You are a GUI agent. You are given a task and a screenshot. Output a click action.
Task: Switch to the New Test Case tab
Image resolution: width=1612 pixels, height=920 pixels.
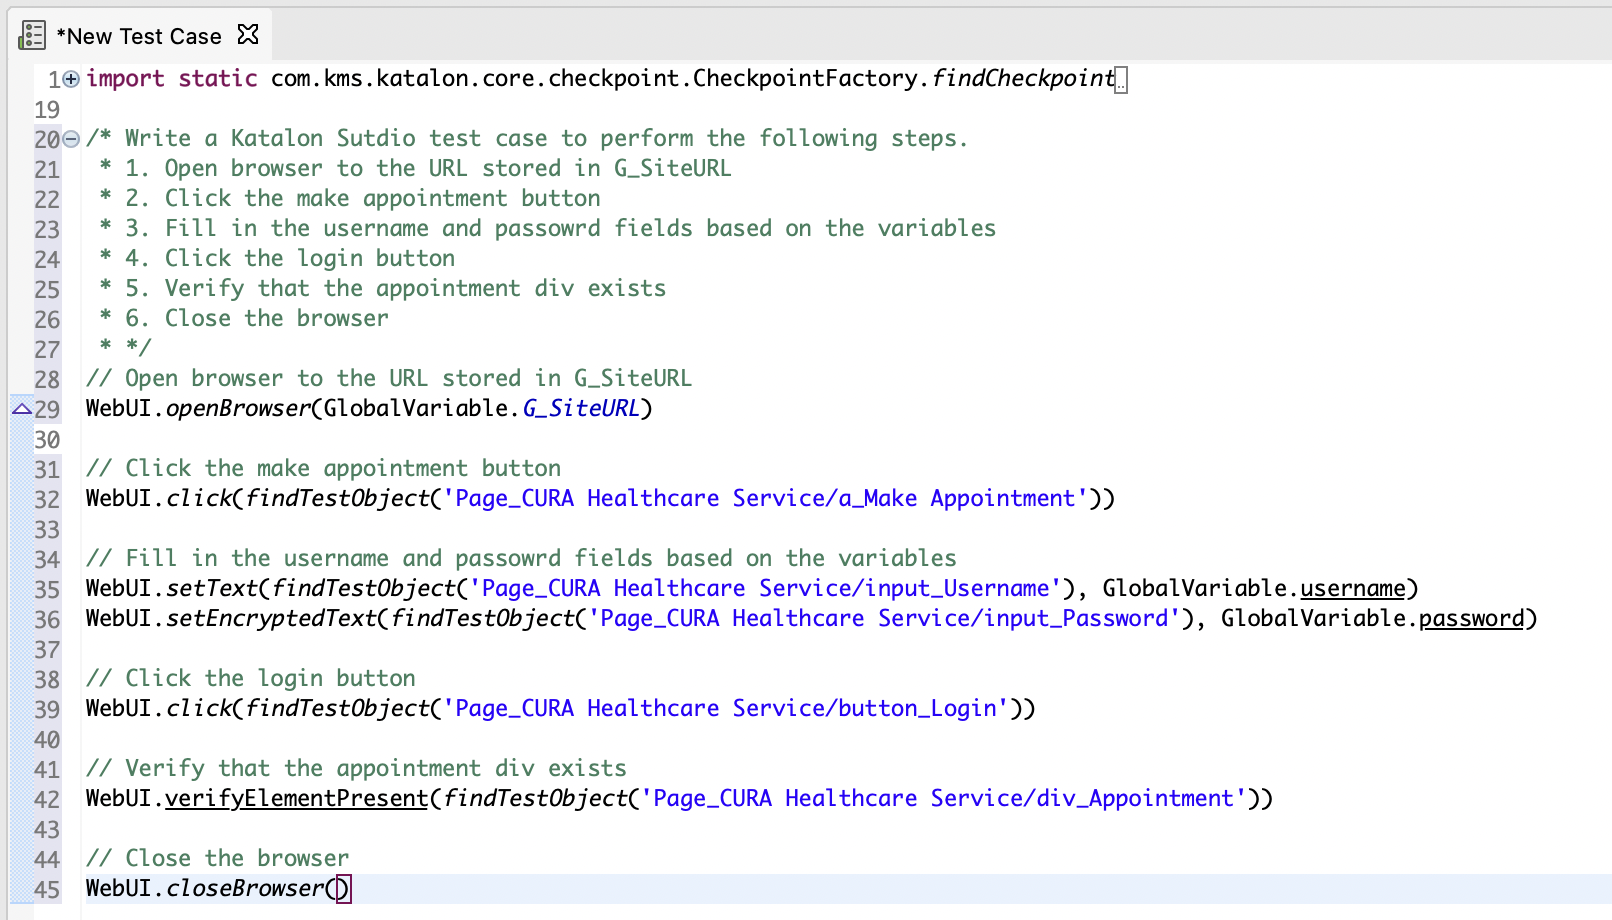coord(140,35)
